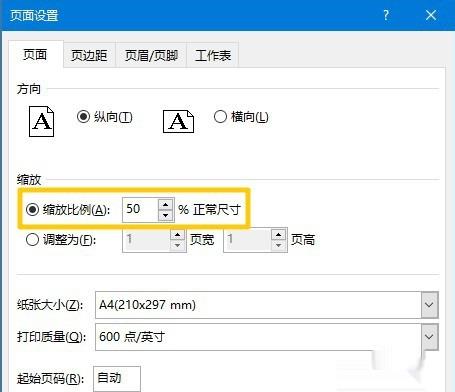Viewport: 455px width, 392px height.
Task: Expand the 纸张大小 dropdown arrow
Action: tap(429, 305)
